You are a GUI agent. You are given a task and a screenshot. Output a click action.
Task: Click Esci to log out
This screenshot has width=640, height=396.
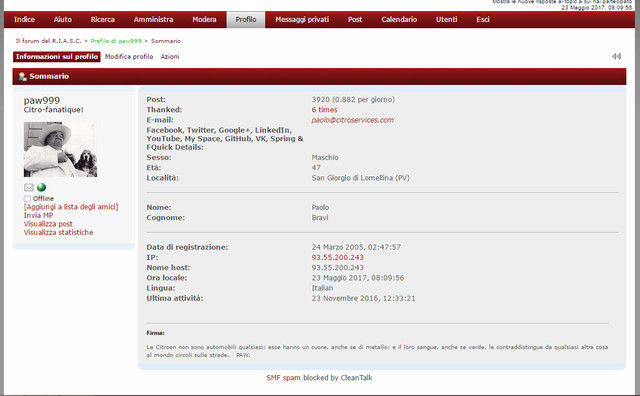click(482, 20)
